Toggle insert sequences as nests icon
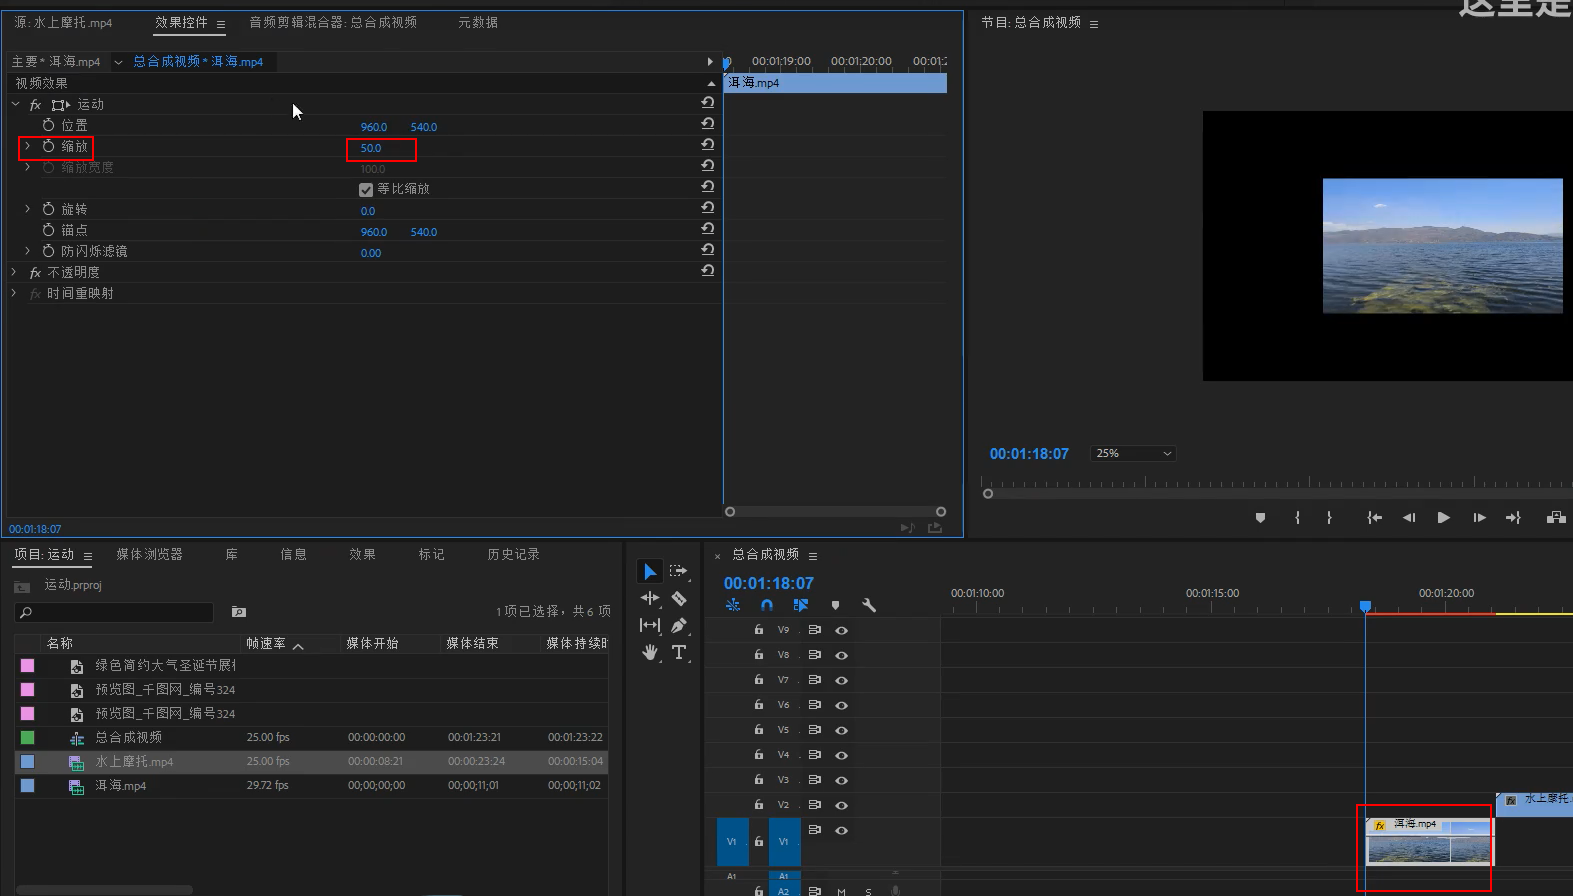The image size is (1573, 896). click(x=733, y=605)
